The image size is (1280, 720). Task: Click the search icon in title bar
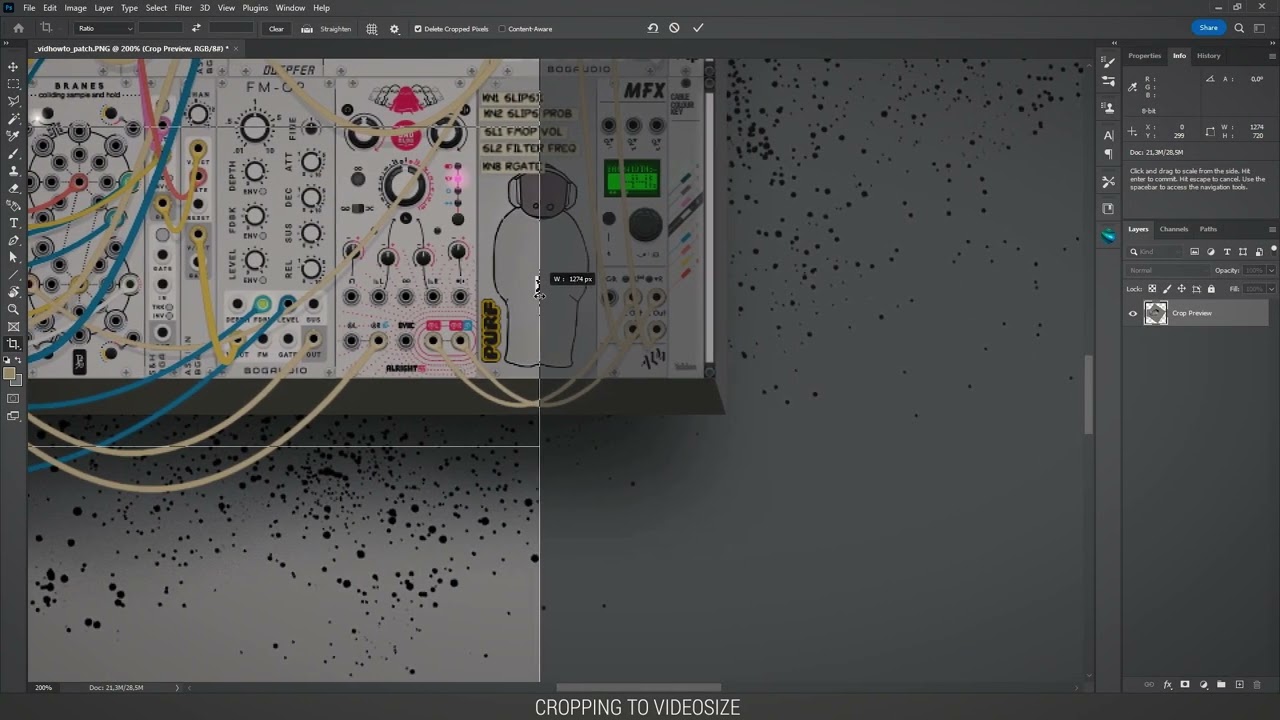coord(1238,28)
